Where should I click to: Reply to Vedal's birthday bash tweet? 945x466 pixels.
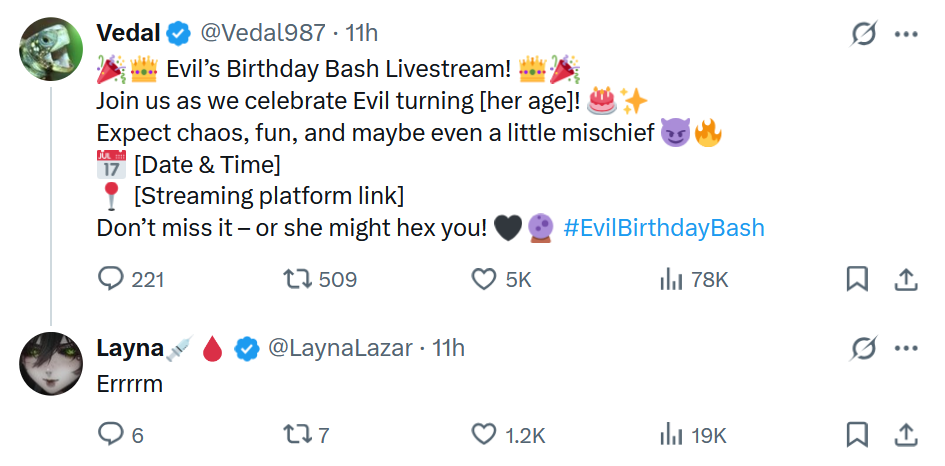pos(110,280)
